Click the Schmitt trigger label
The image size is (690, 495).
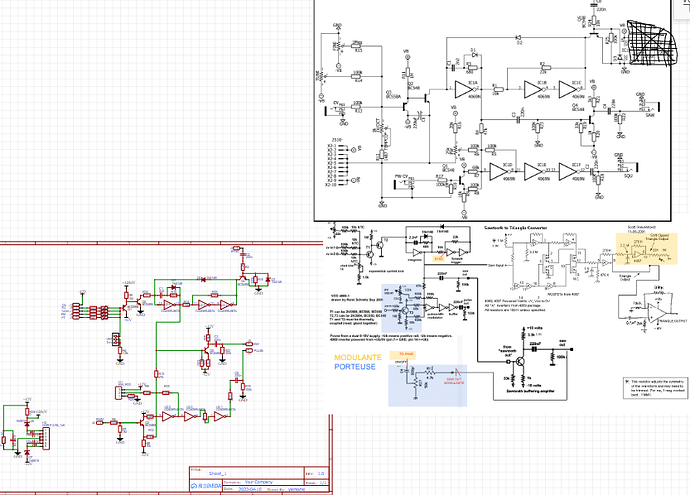(458, 260)
